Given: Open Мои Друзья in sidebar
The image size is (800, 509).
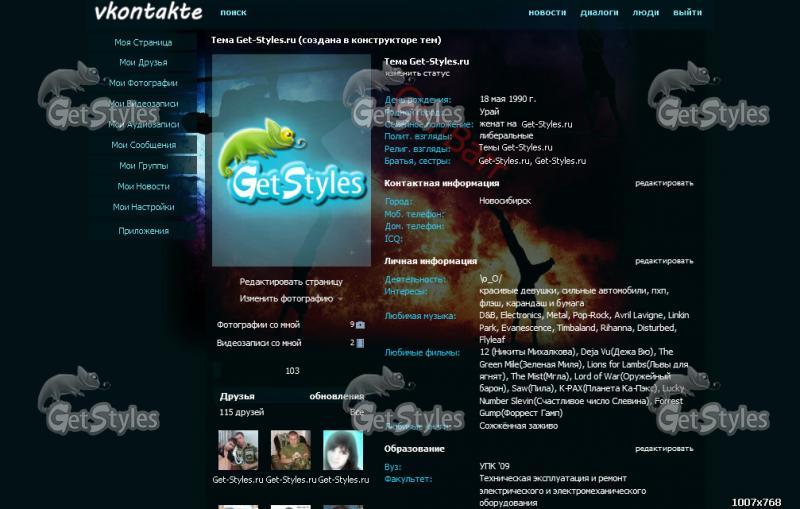Looking at the screenshot, I should tap(143, 62).
